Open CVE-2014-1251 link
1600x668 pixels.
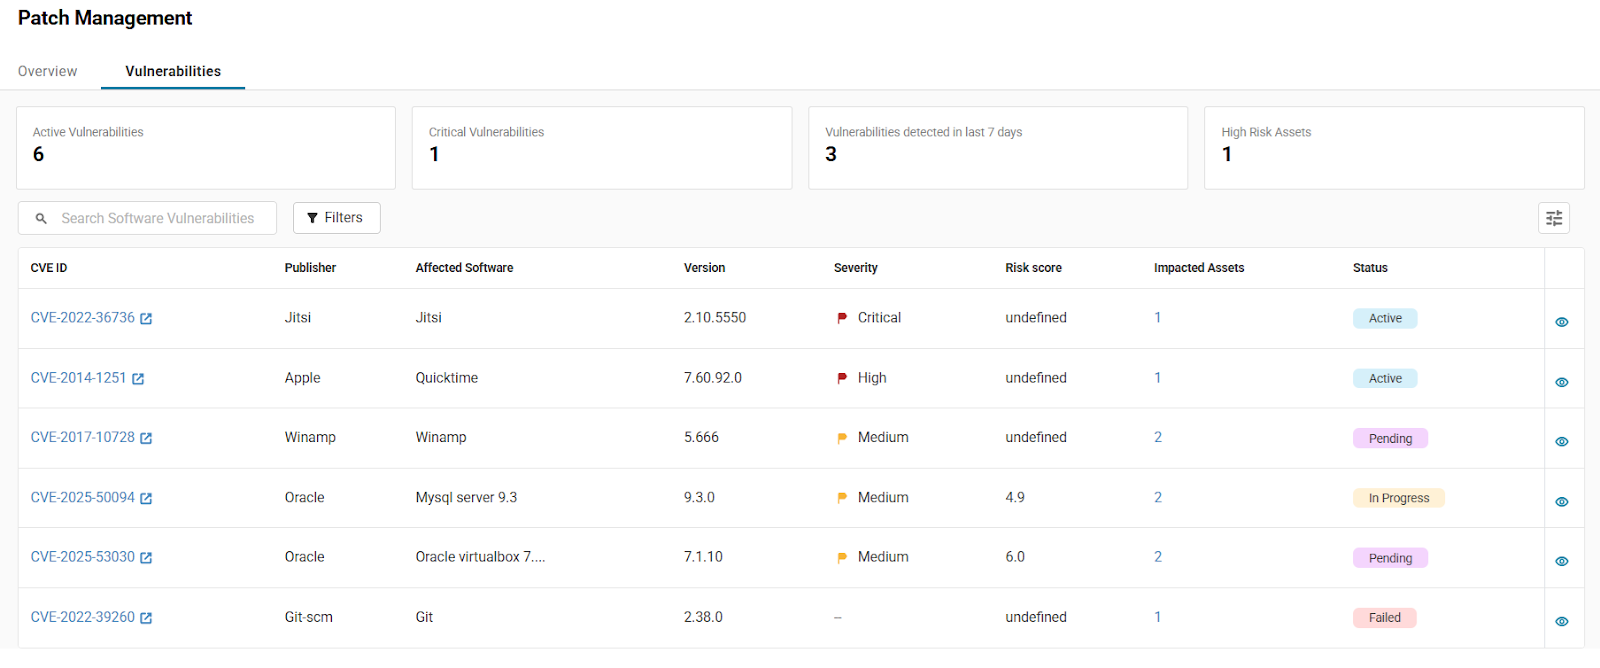click(x=78, y=378)
